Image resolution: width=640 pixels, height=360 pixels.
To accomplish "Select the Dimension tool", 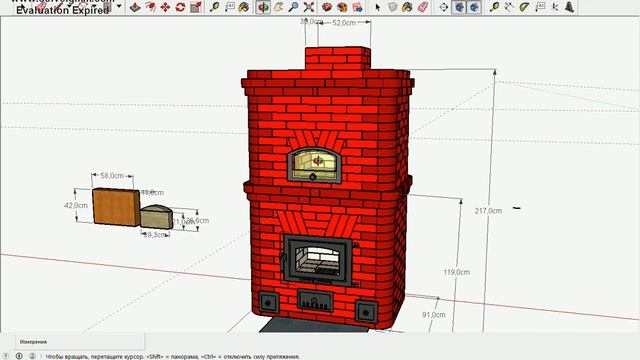I will point(509,7).
